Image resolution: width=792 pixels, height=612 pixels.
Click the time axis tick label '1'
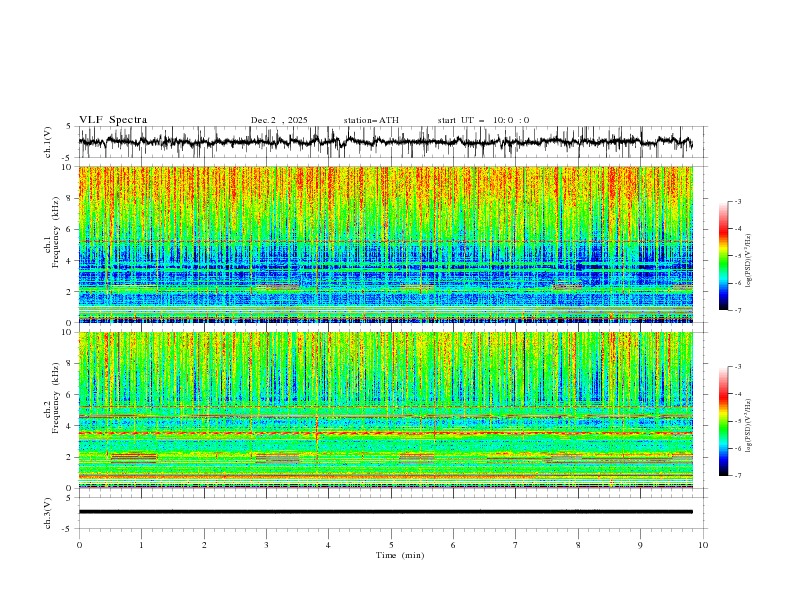(141, 545)
